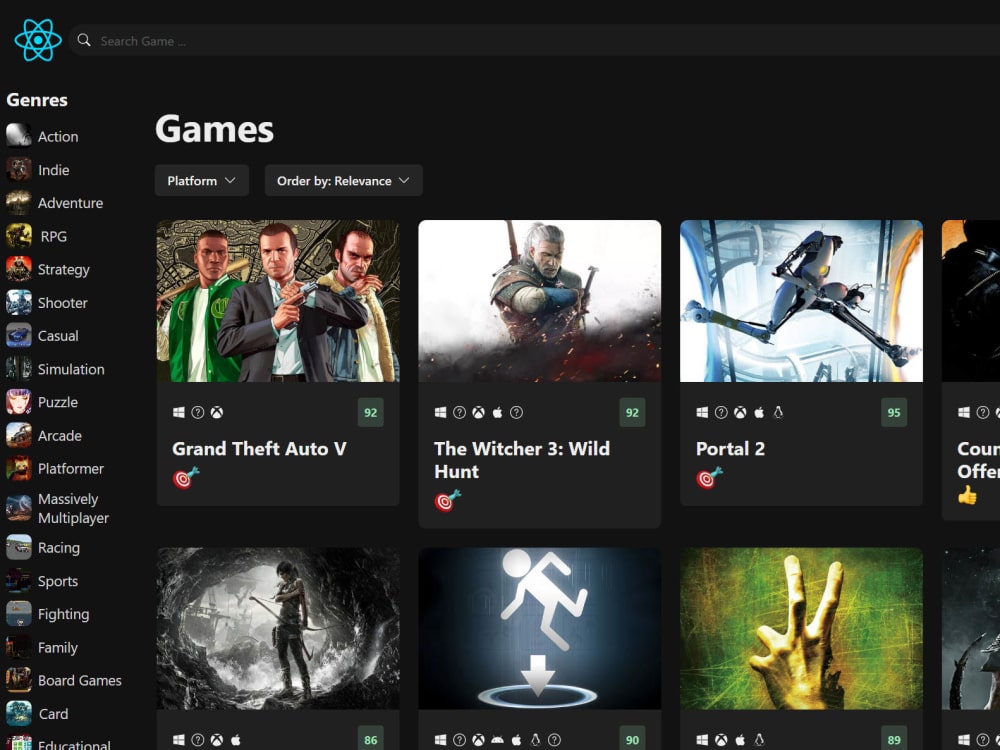Viewport: 1000px width, 750px height.
Task: Click the Apple icon on The Witcher 3 card
Action: [x=497, y=413]
